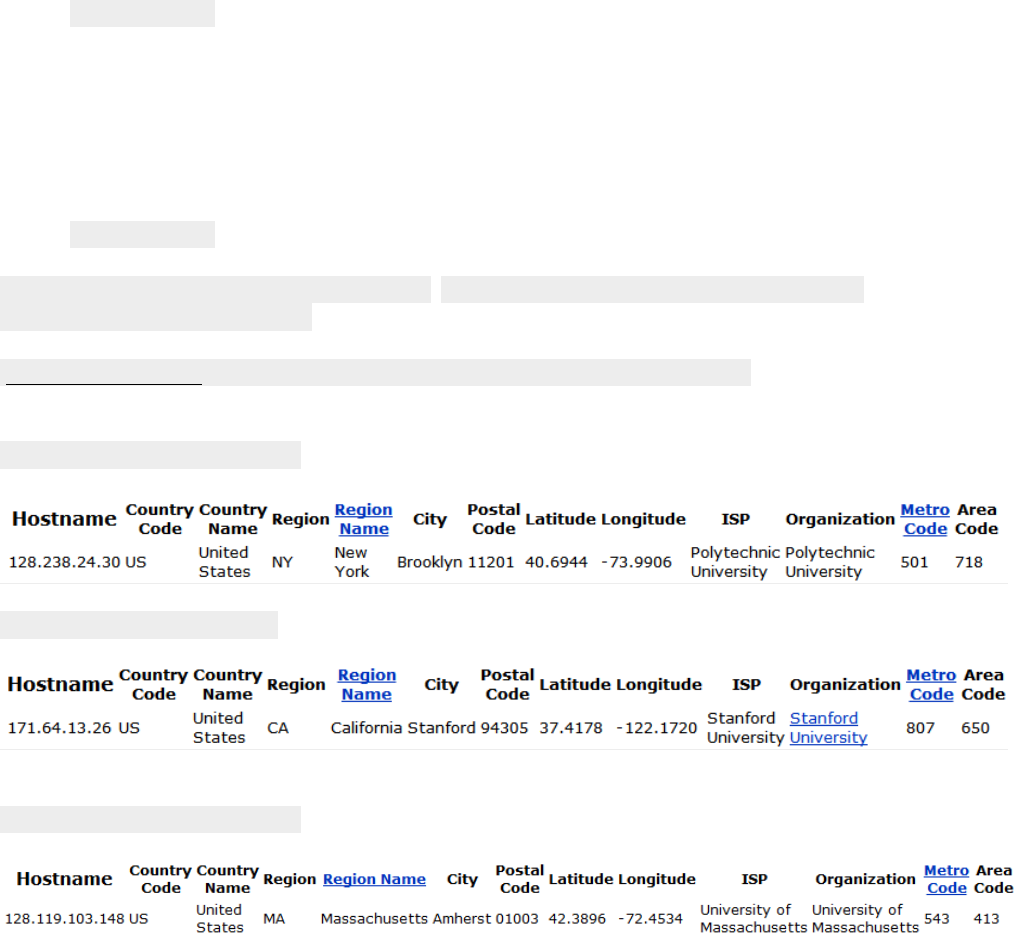Click latitude value 40.6944
Screen dimensions: 1017x939
[556, 562]
